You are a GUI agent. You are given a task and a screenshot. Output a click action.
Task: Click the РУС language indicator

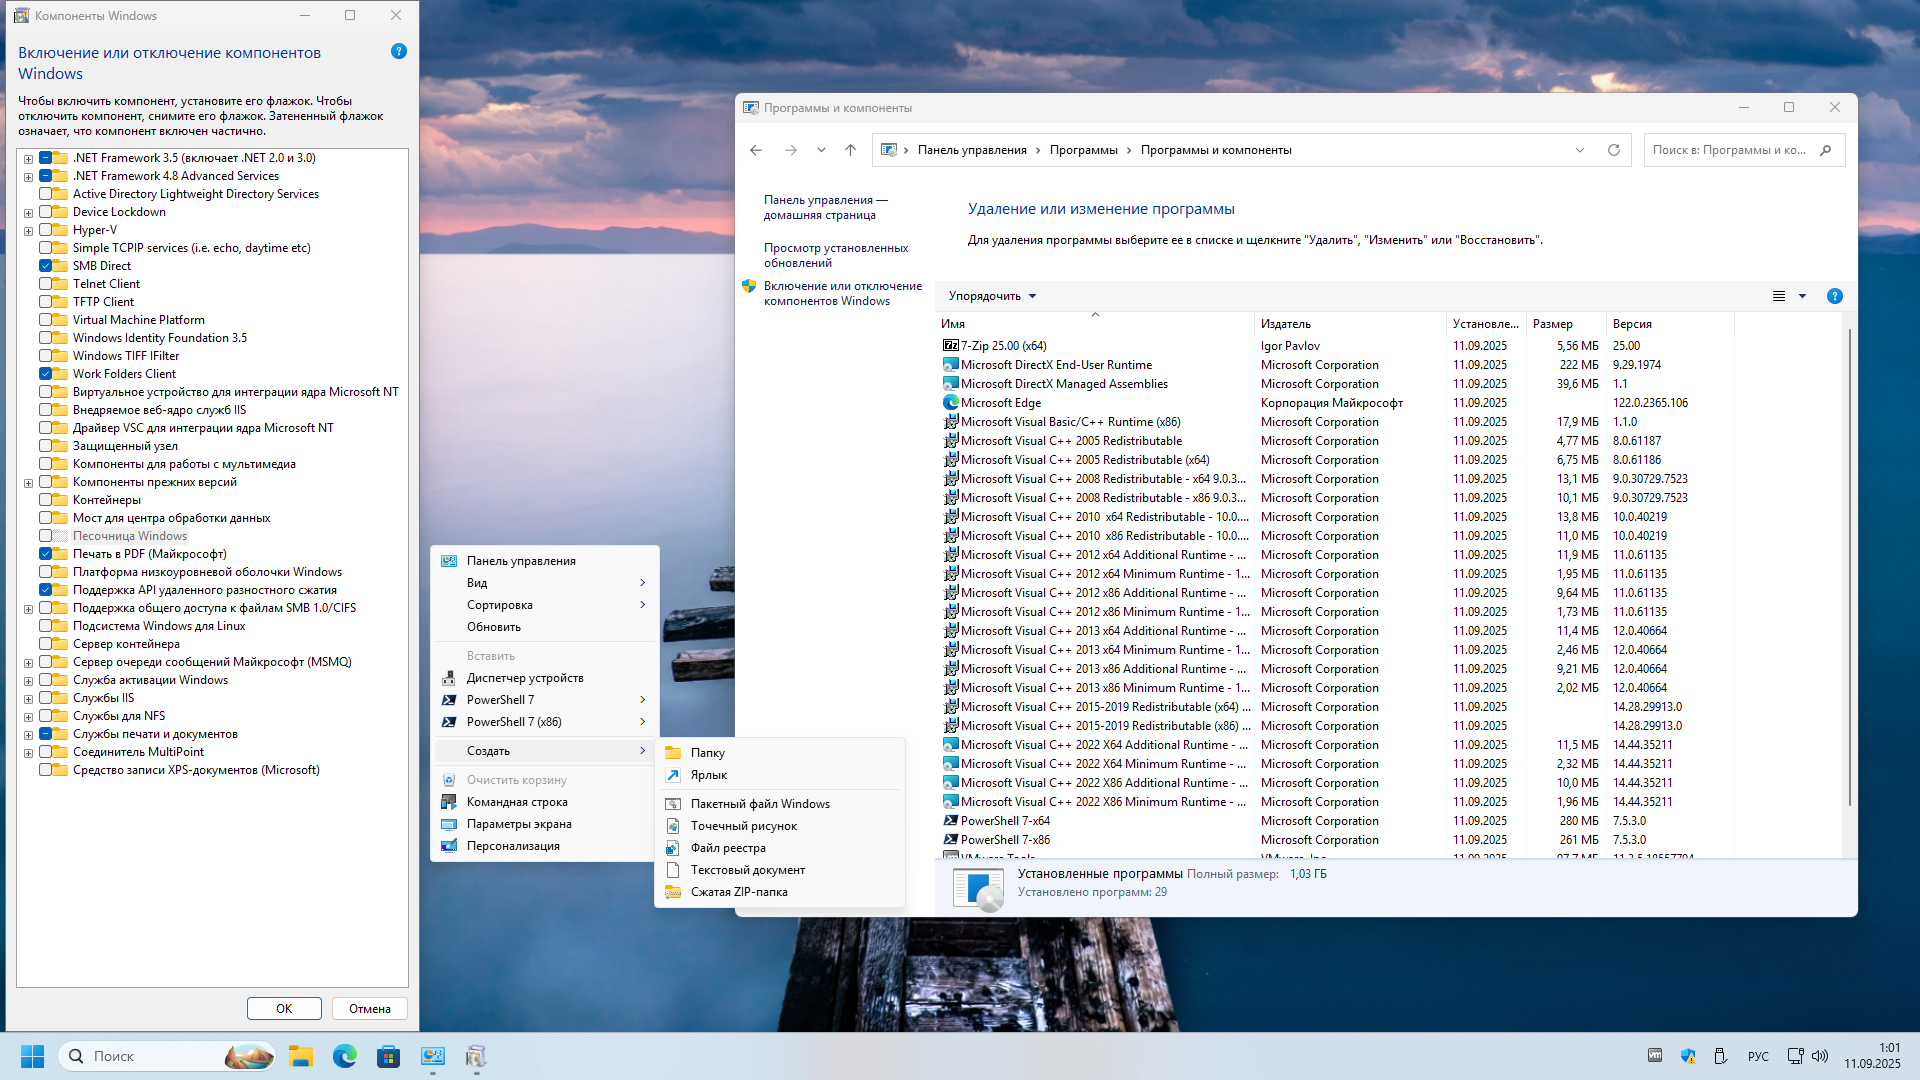(x=1758, y=1056)
